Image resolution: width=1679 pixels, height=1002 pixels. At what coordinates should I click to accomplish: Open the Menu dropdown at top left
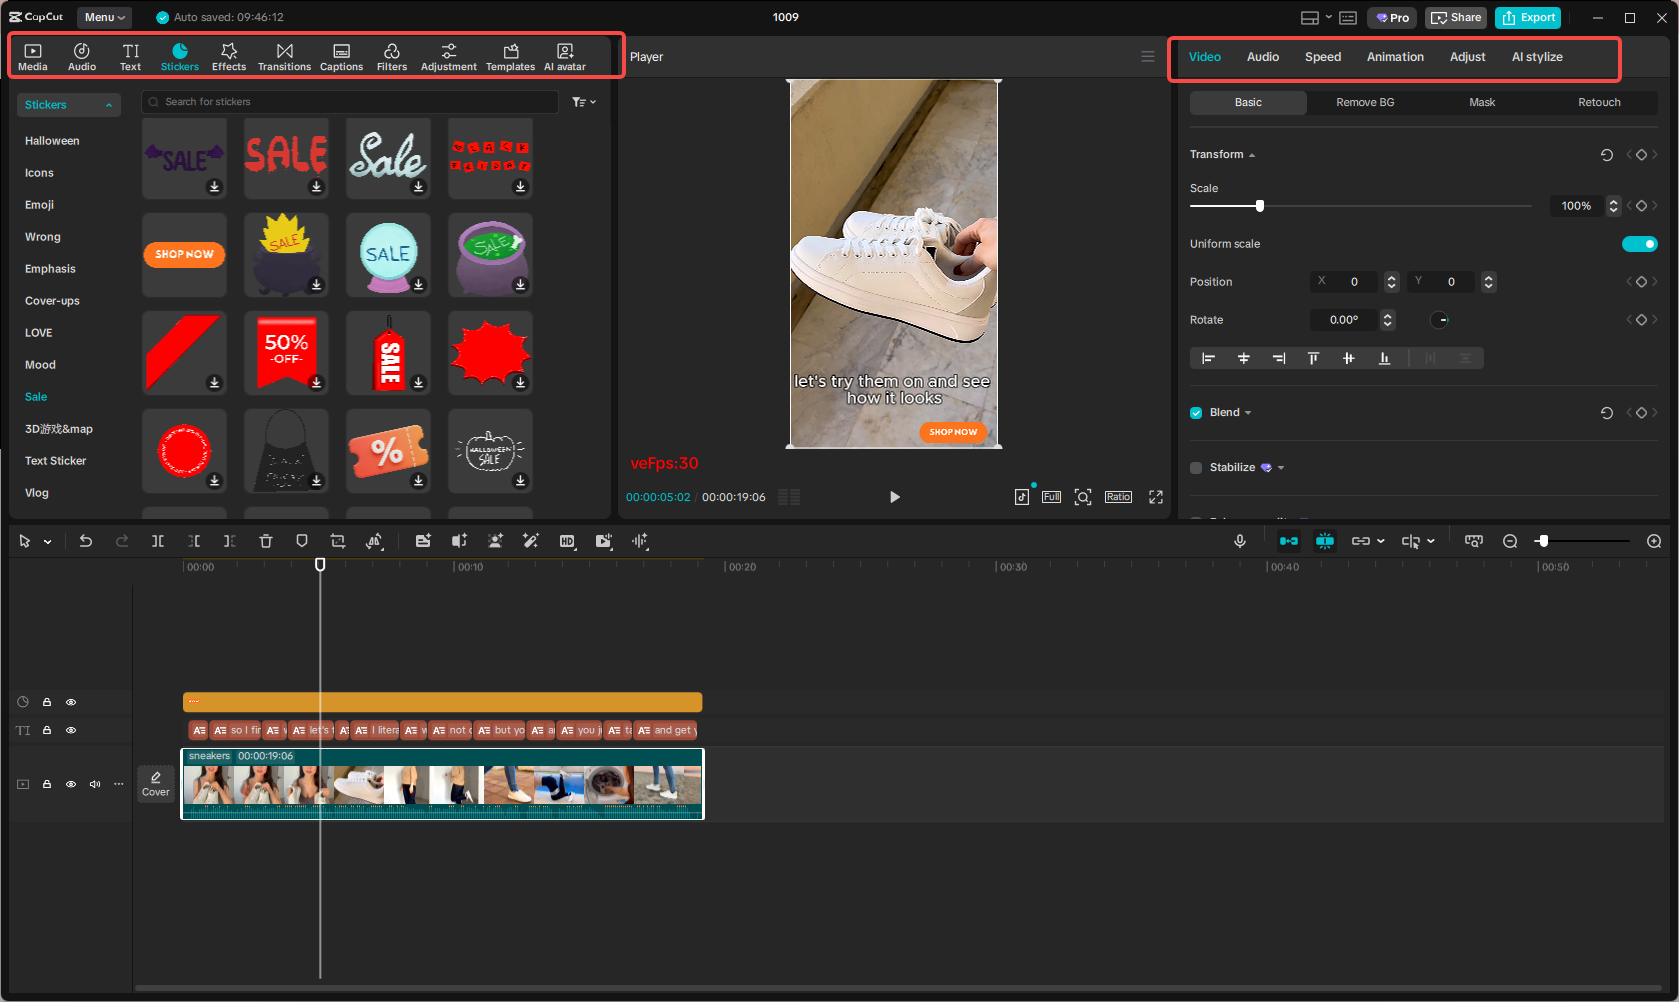pos(103,17)
